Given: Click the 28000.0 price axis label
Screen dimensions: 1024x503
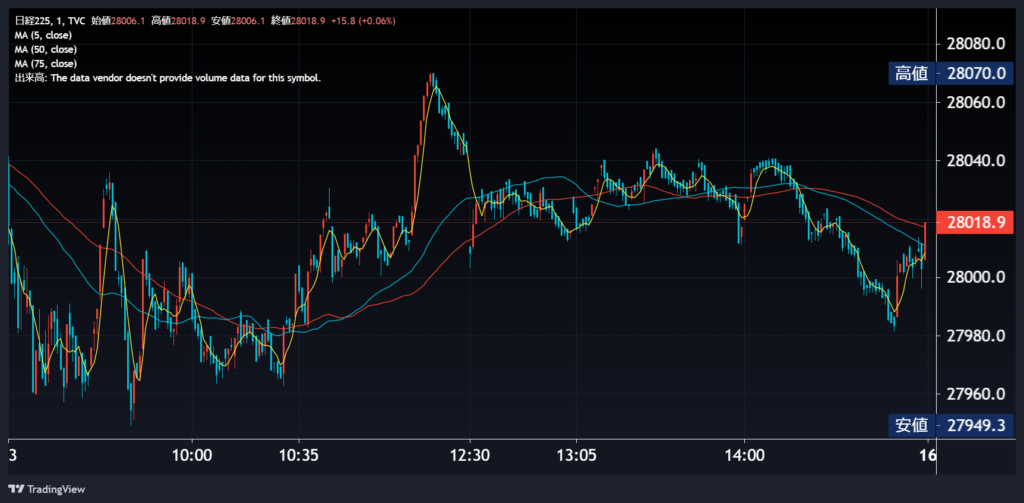Looking at the screenshot, I should pos(976,277).
